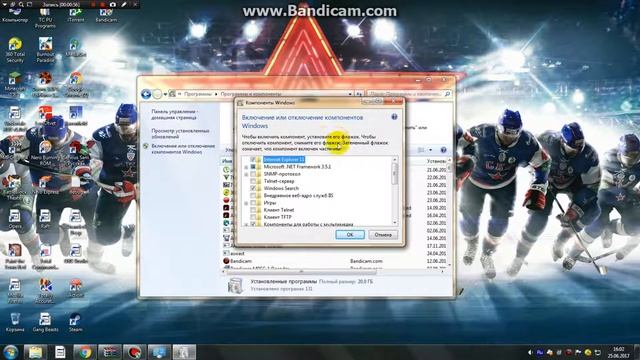The width and height of the screenshot is (640, 360).
Task: Open the address bar history dropdown
Action: (x=350, y=94)
